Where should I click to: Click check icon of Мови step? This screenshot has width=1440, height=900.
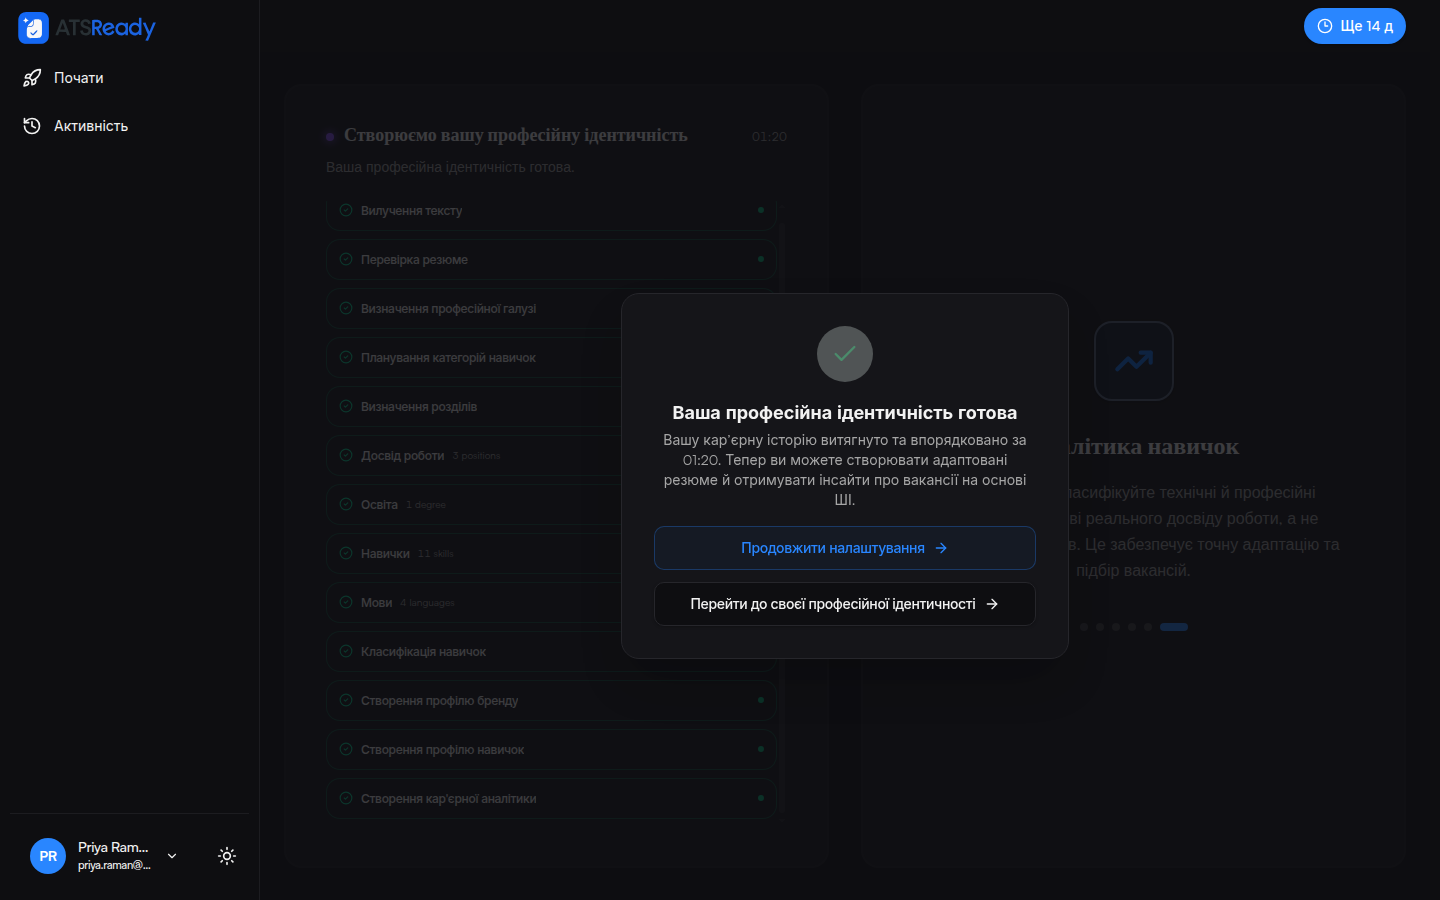(x=346, y=602)
